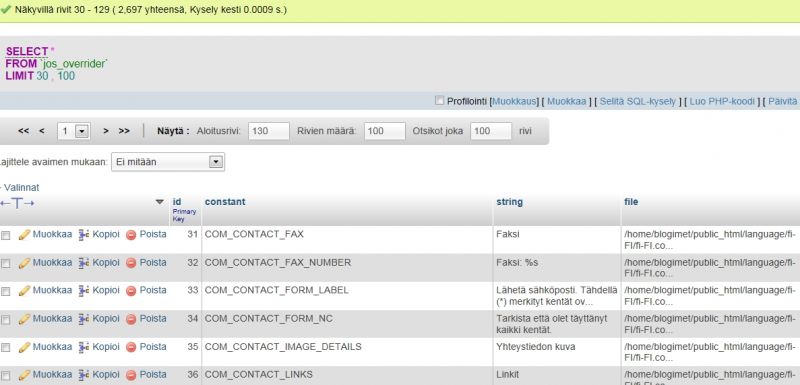Click the red delete icon in row 35
Viewport: 800px width, 385px height.
[131, 347]
